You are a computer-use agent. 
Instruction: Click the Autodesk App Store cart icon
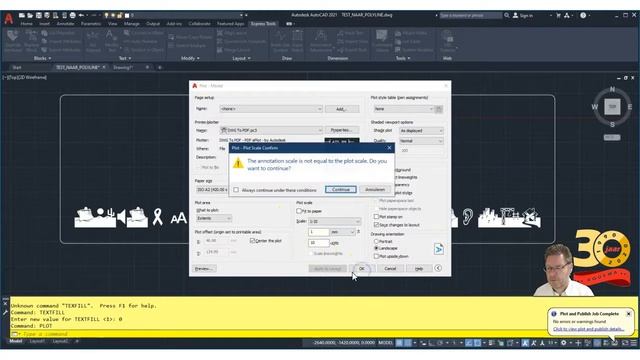558,15
